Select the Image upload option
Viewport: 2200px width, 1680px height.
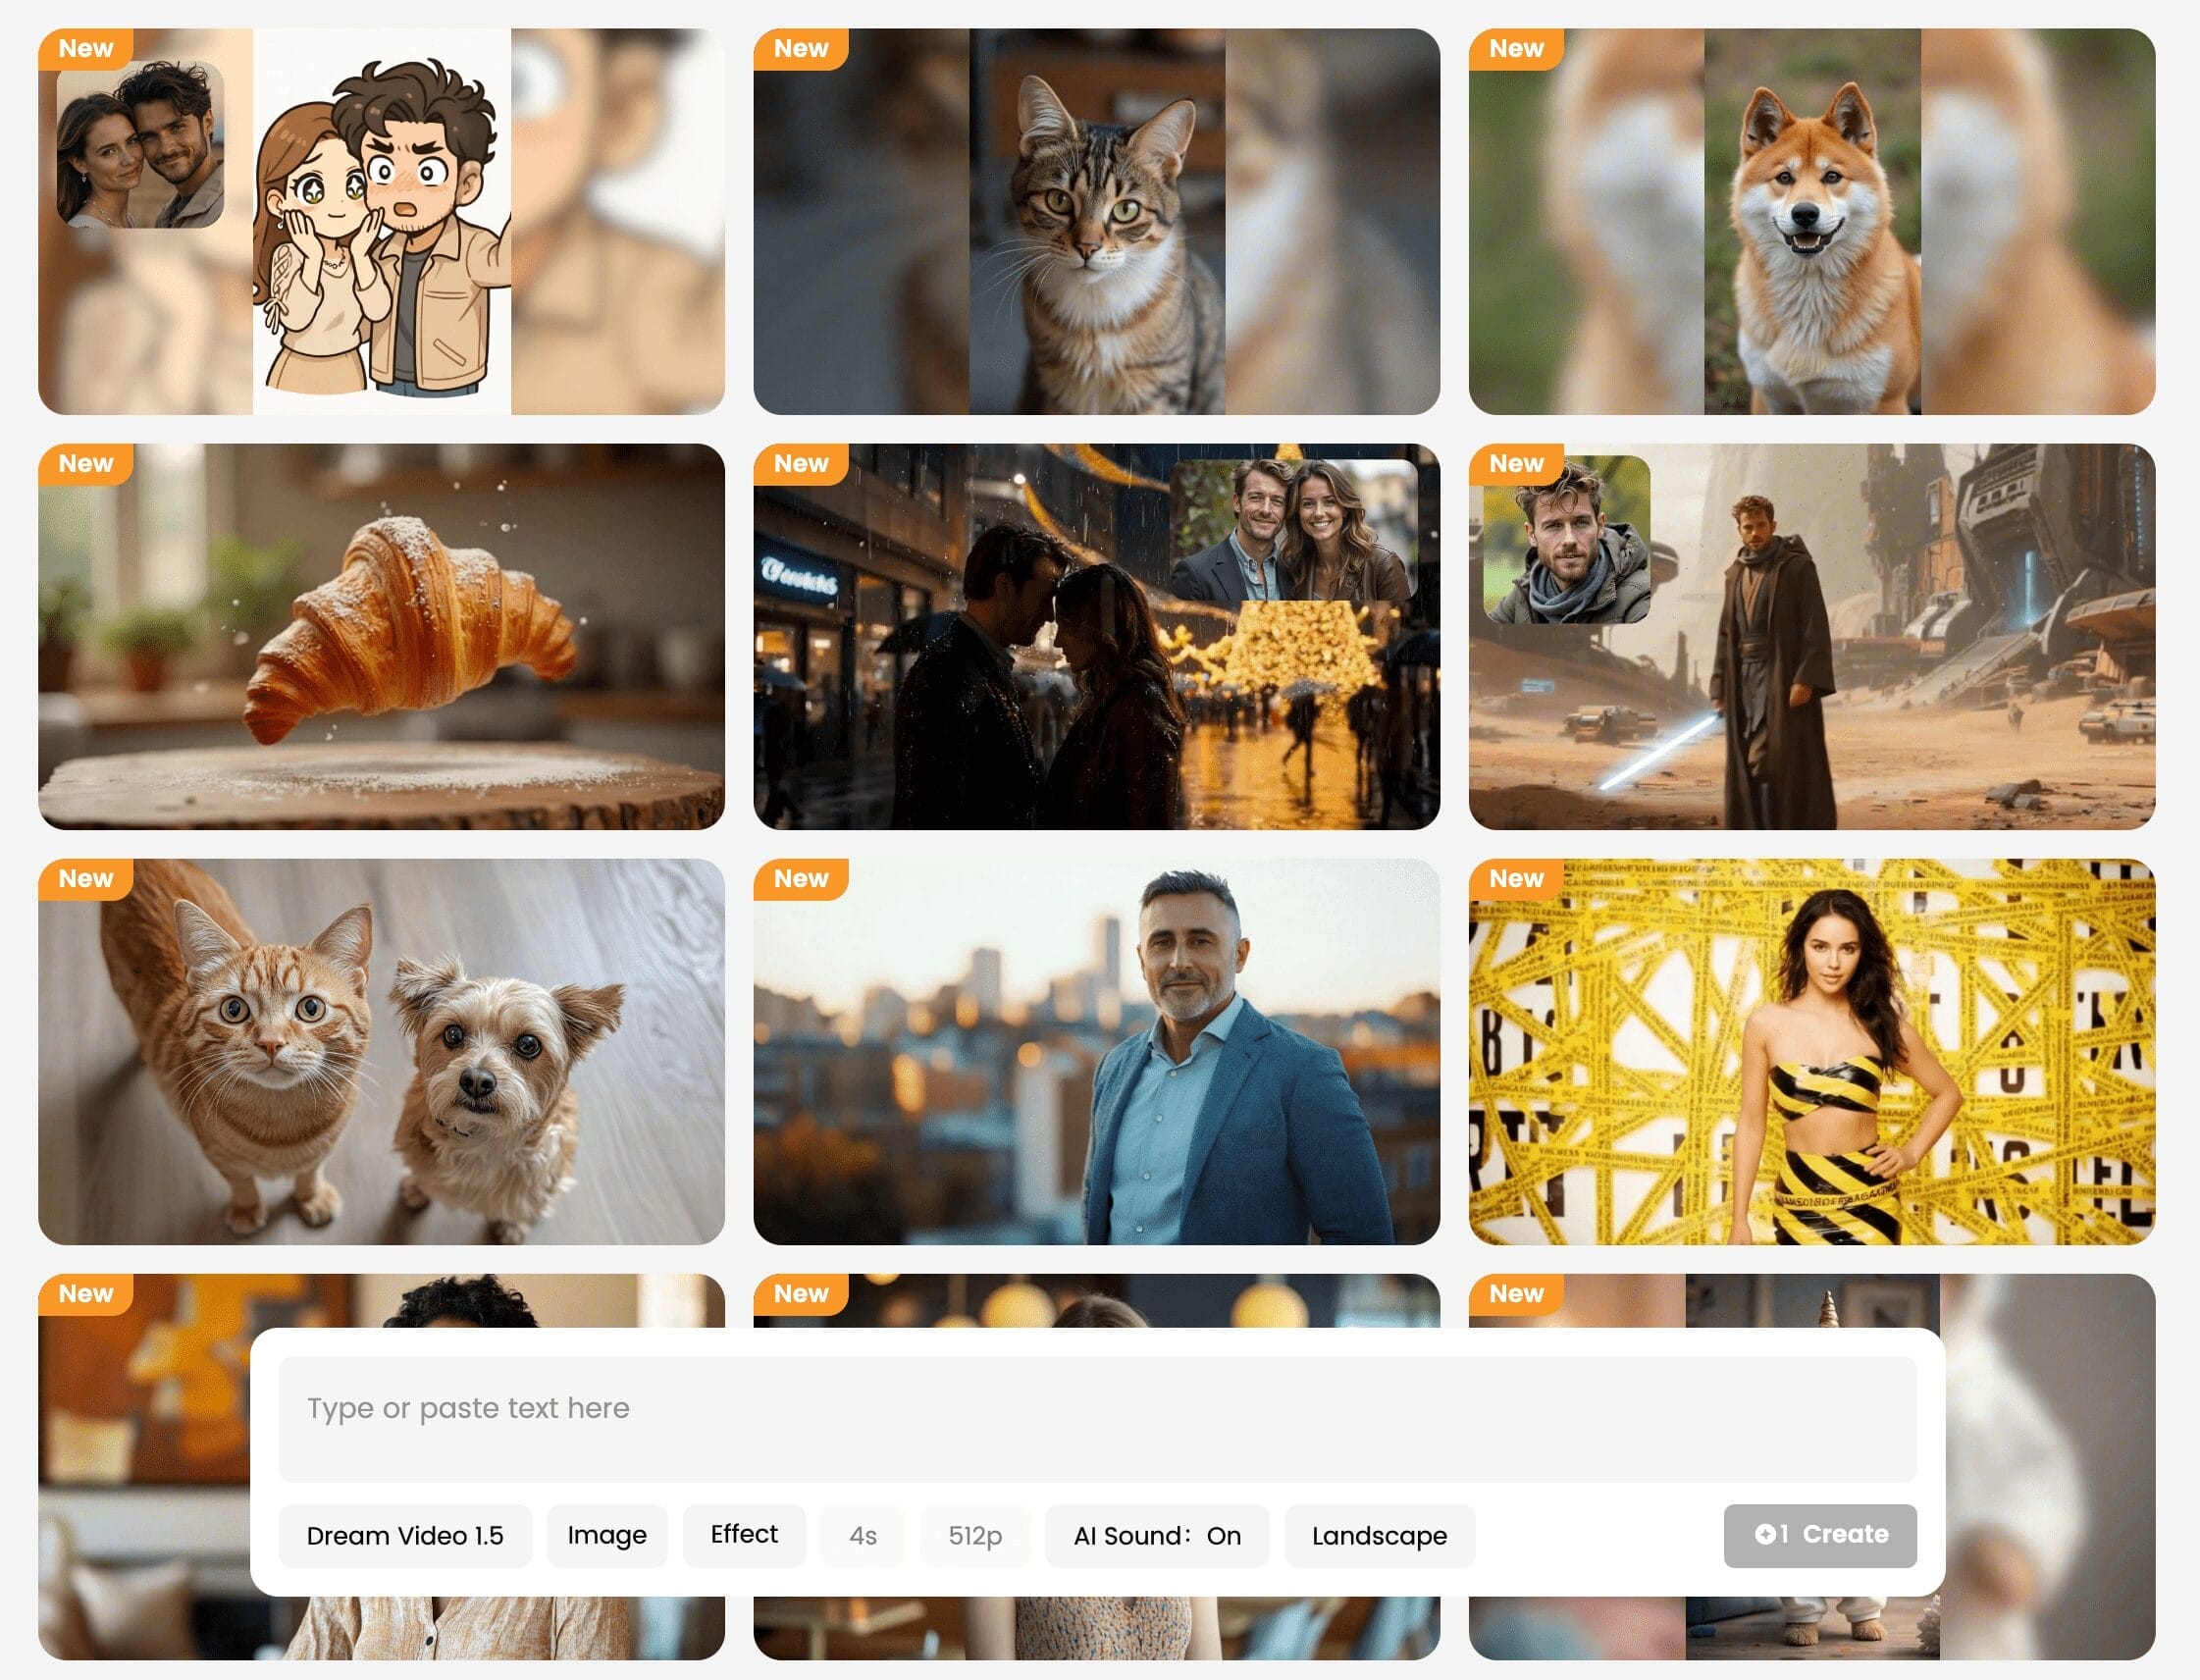[606, 1536]
